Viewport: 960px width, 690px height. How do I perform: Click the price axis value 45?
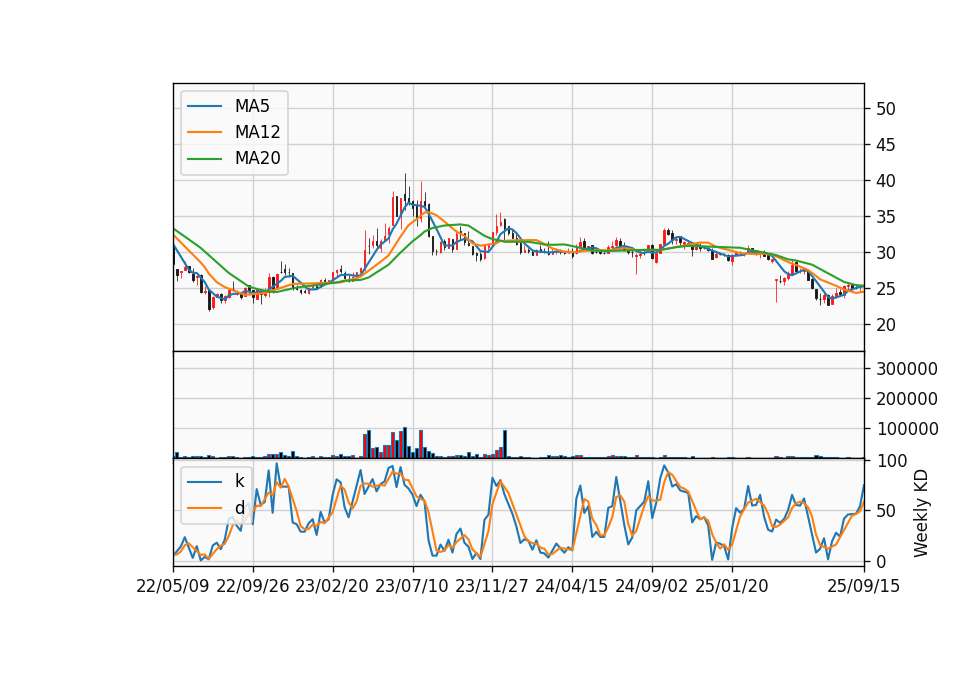click(885, 145)
